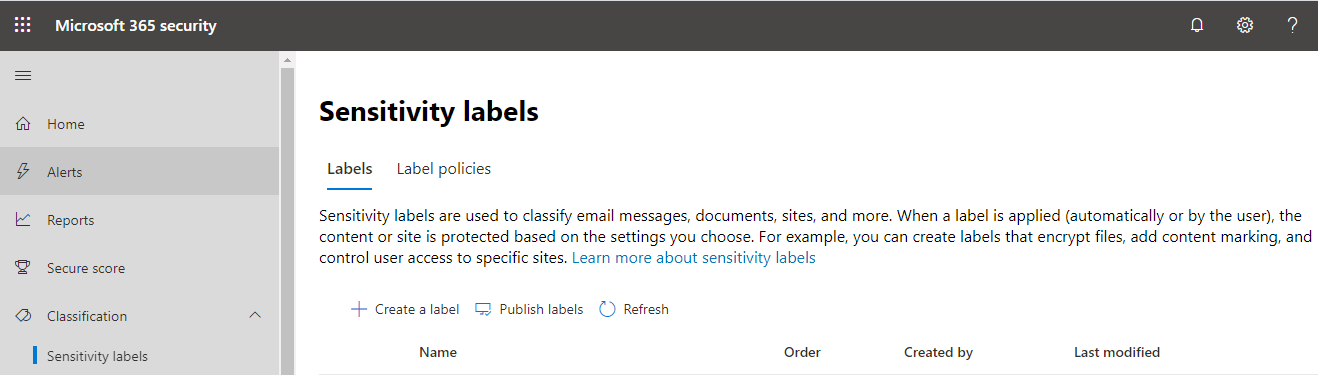Open the settings gear icon
The height and width of the screenshot is (375, 1318).
pos(1245,25)
